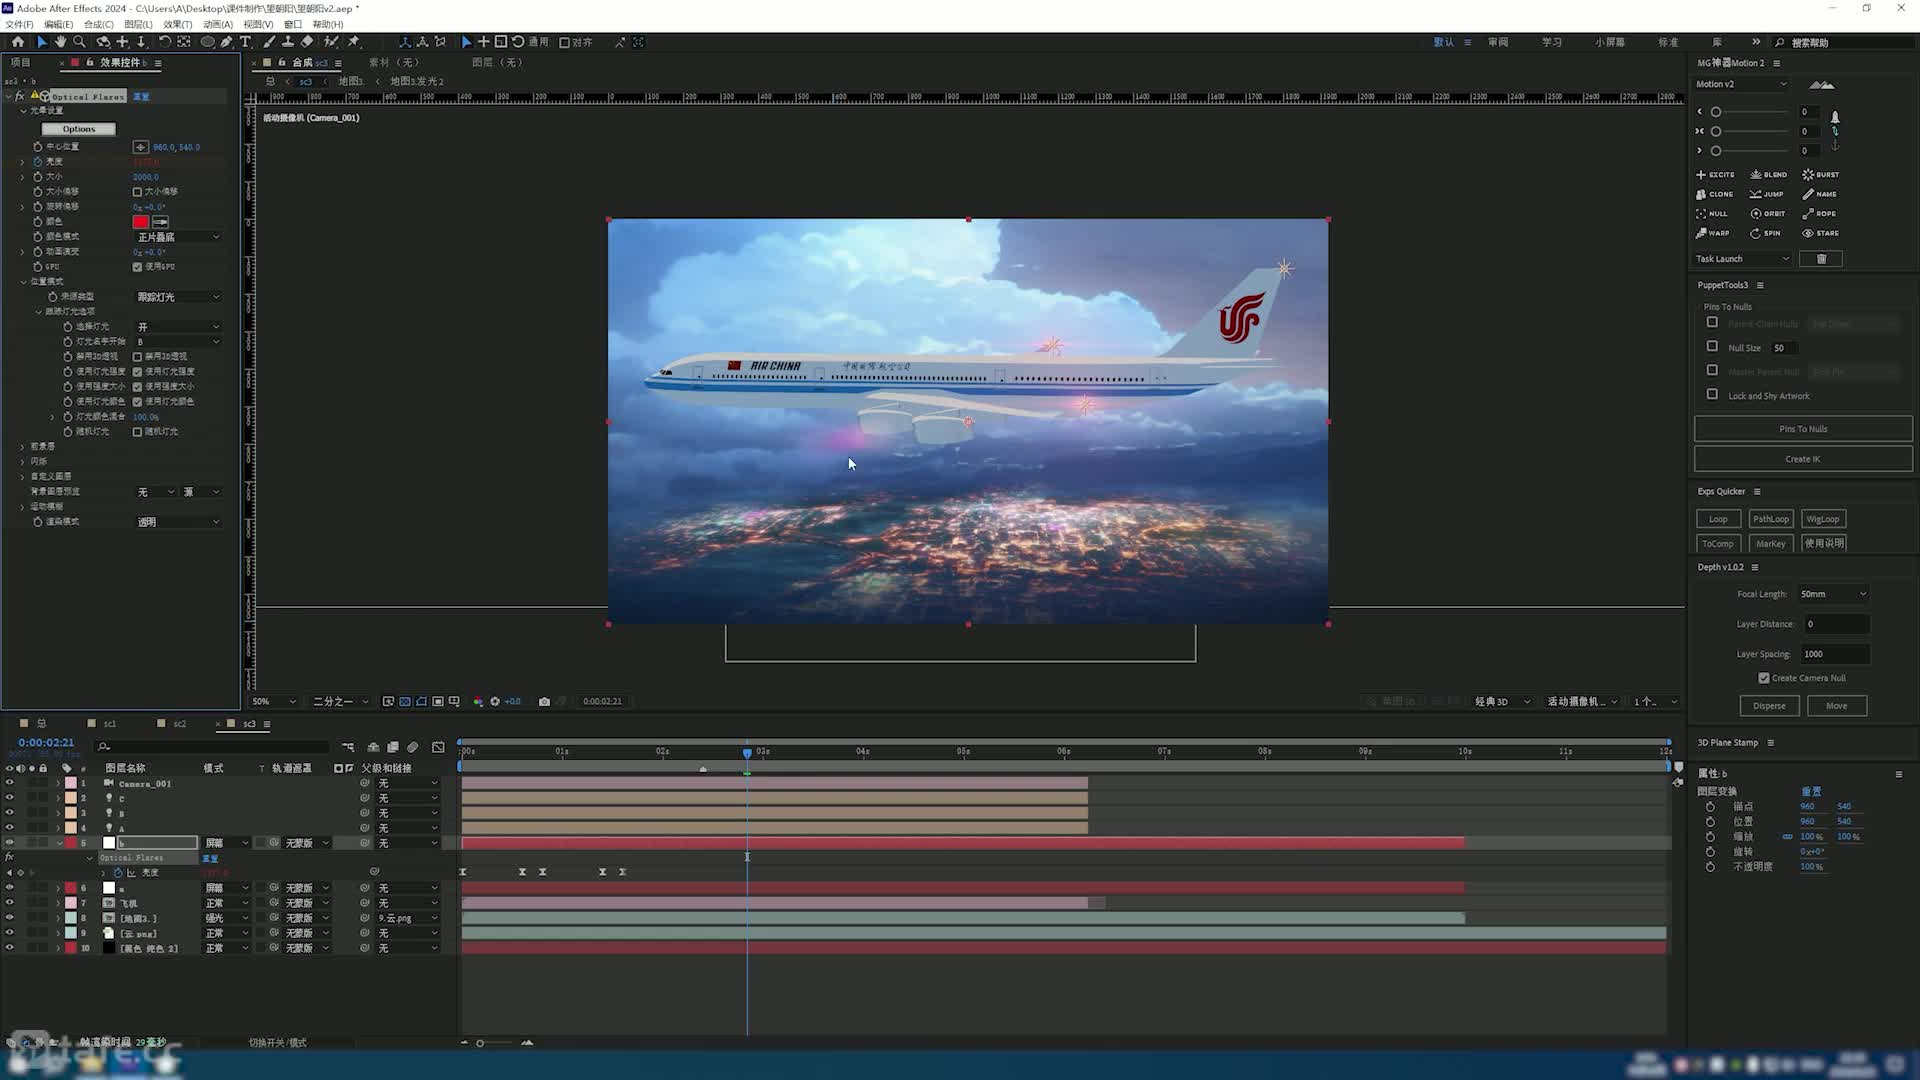Click the timeline zoom slider at bottom

480,1043
